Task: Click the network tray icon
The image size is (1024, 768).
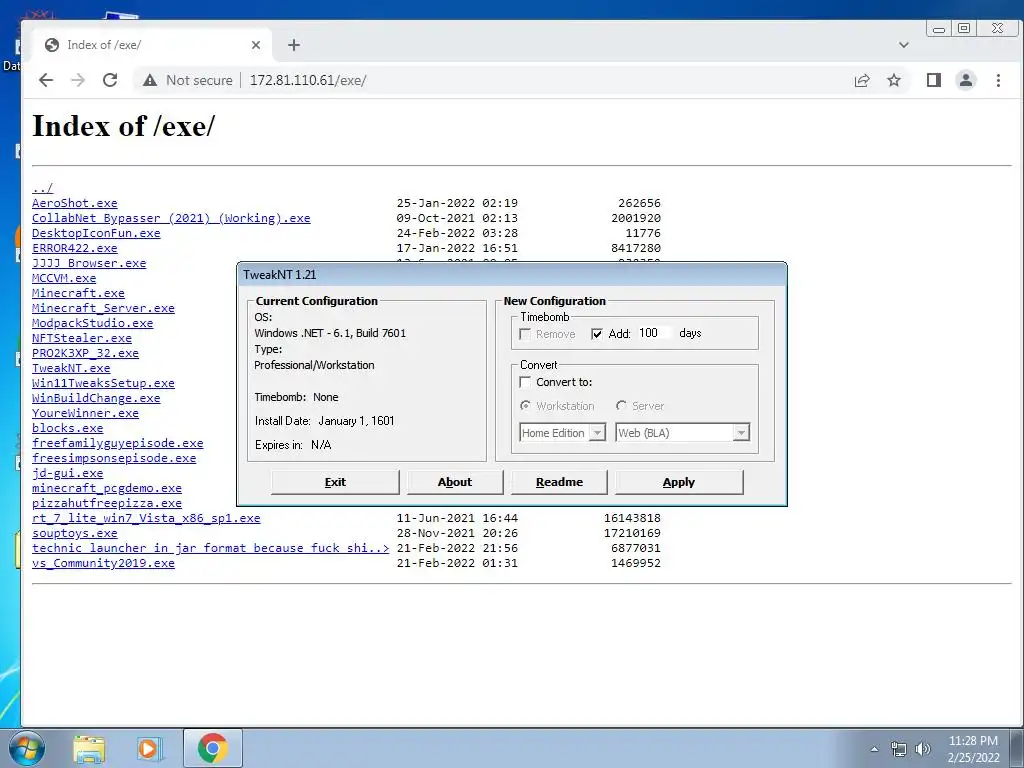Action: pos(899,749)
